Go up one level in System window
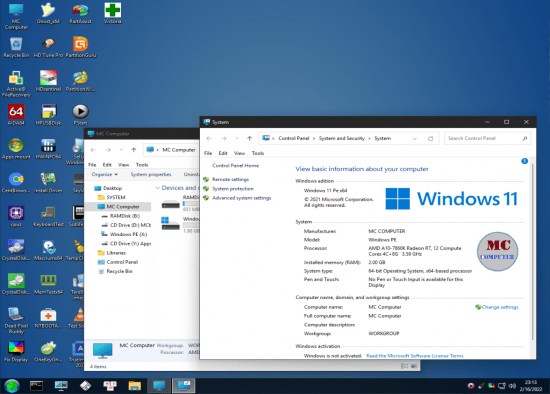Screen dimensions: 550x394 tap(249, 139)
